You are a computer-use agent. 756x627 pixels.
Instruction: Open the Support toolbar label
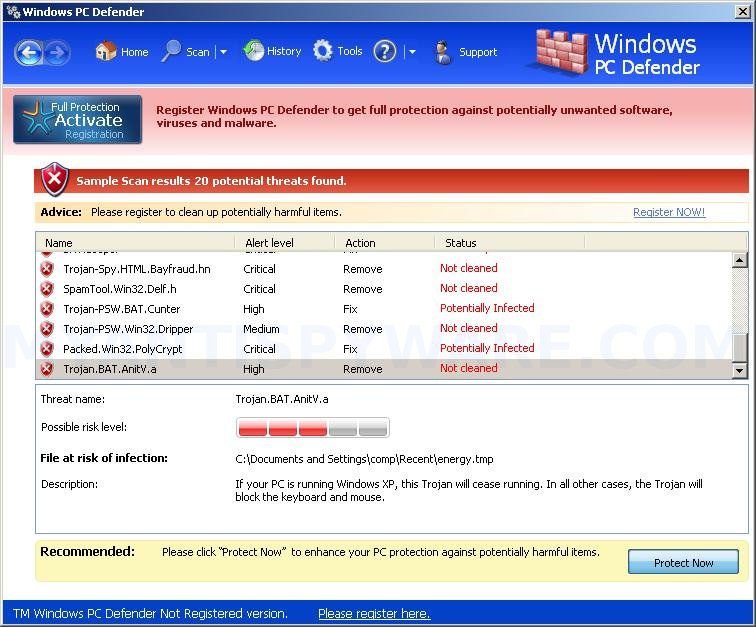pyautogui.click(x=478, y=52)
